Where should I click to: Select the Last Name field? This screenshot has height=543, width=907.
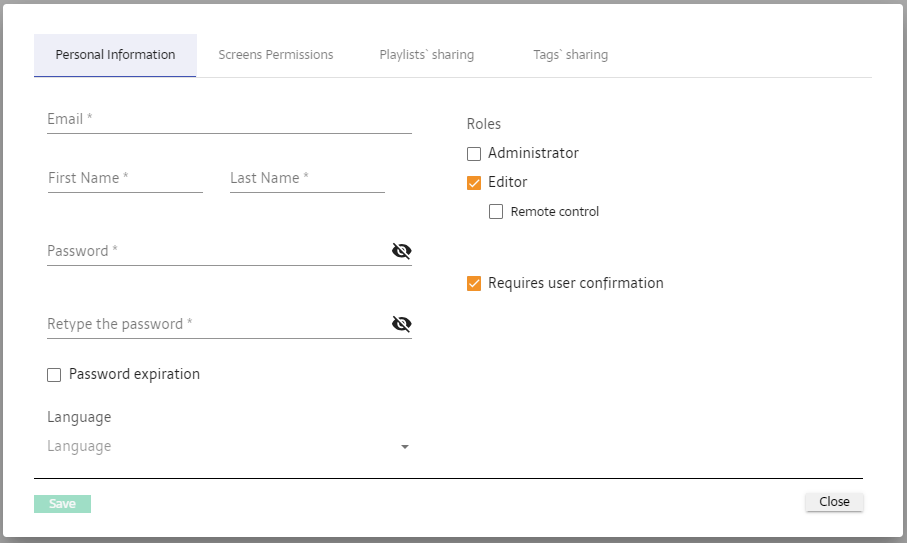coord(307,178)
